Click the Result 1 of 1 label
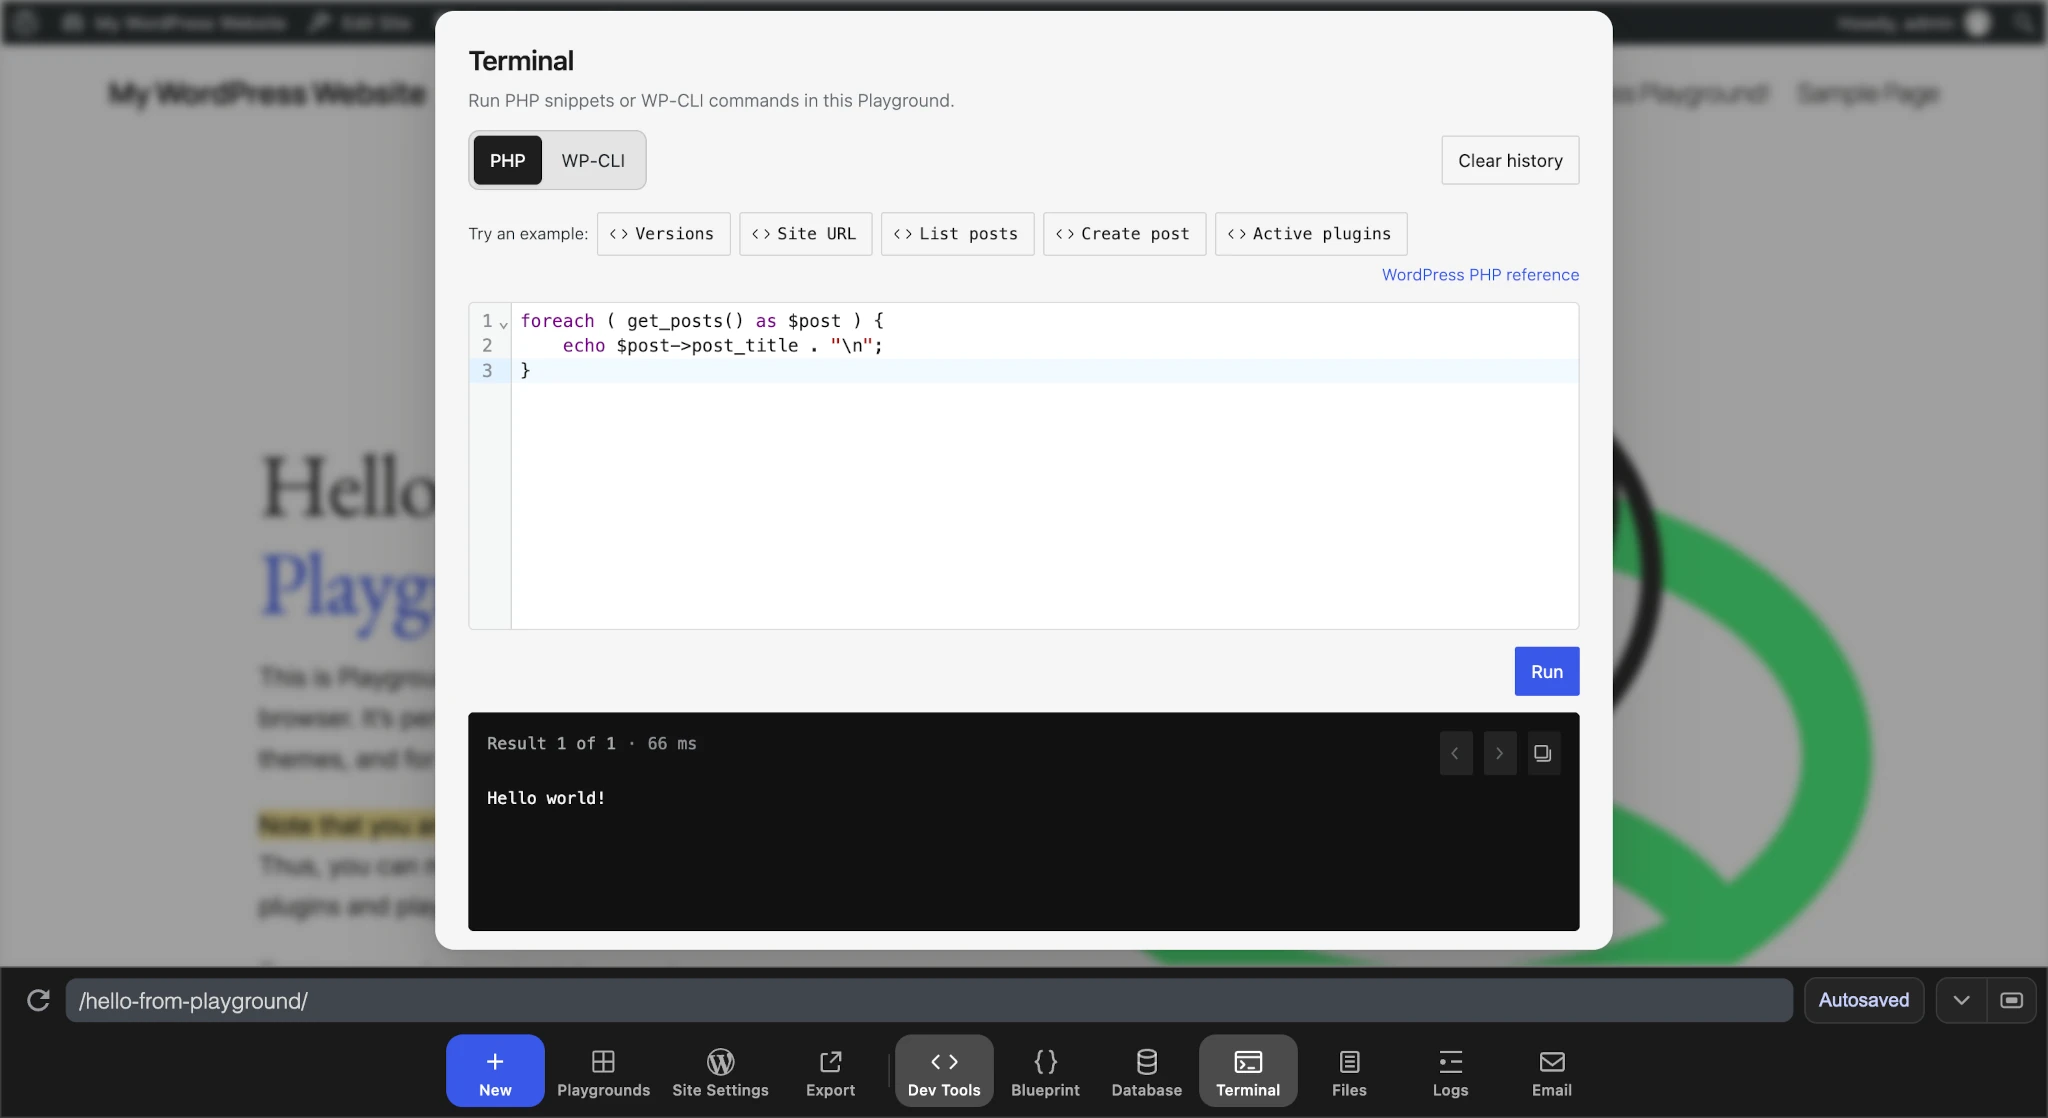The image size is (2048, 1118). [551, 743]
